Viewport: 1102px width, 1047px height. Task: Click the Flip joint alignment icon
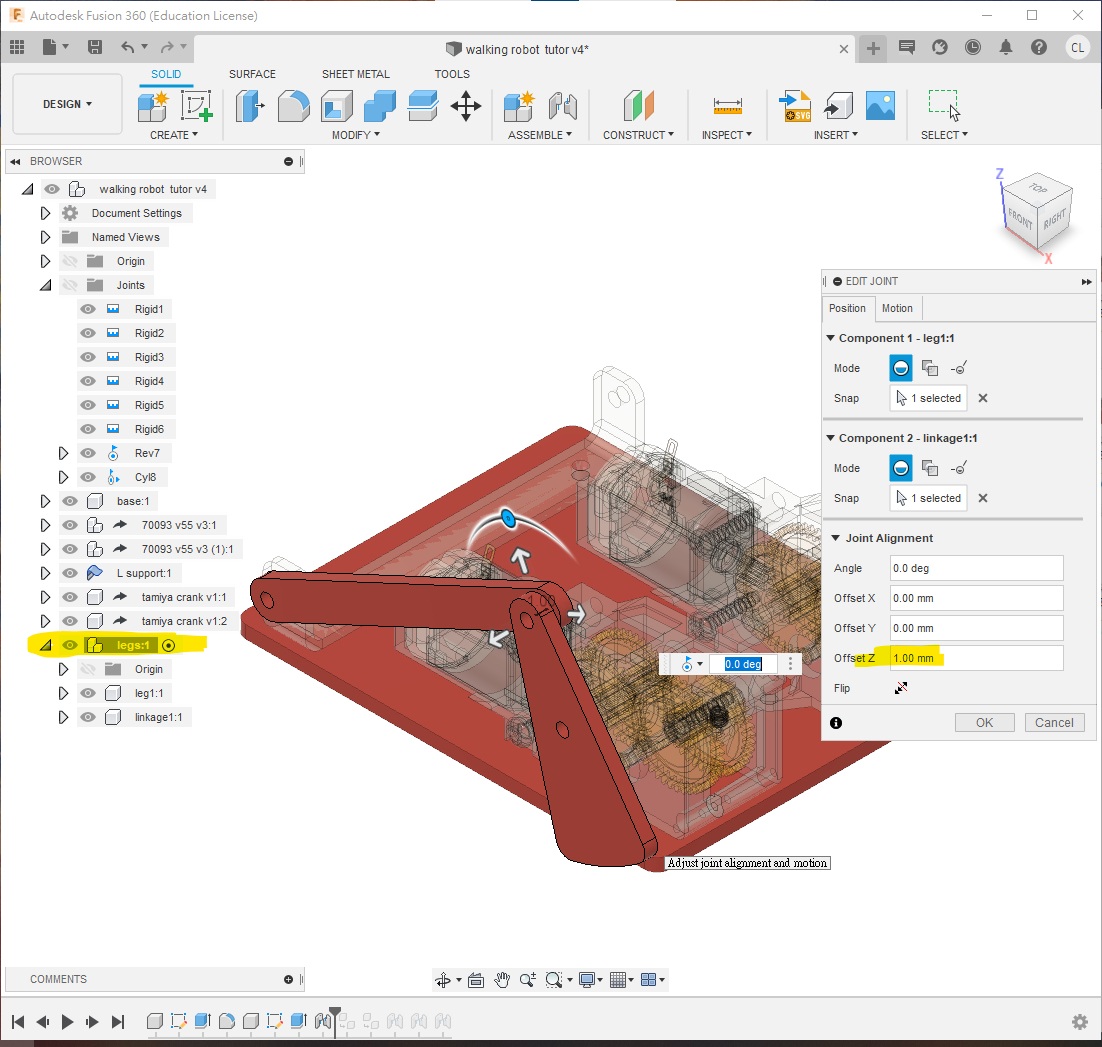click(901, 688)
